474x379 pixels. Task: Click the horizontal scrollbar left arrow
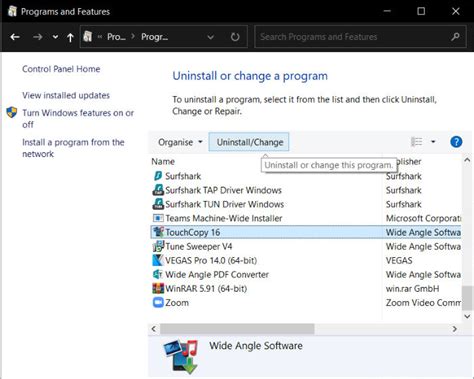pyautogui.click(x=154, y=329)
